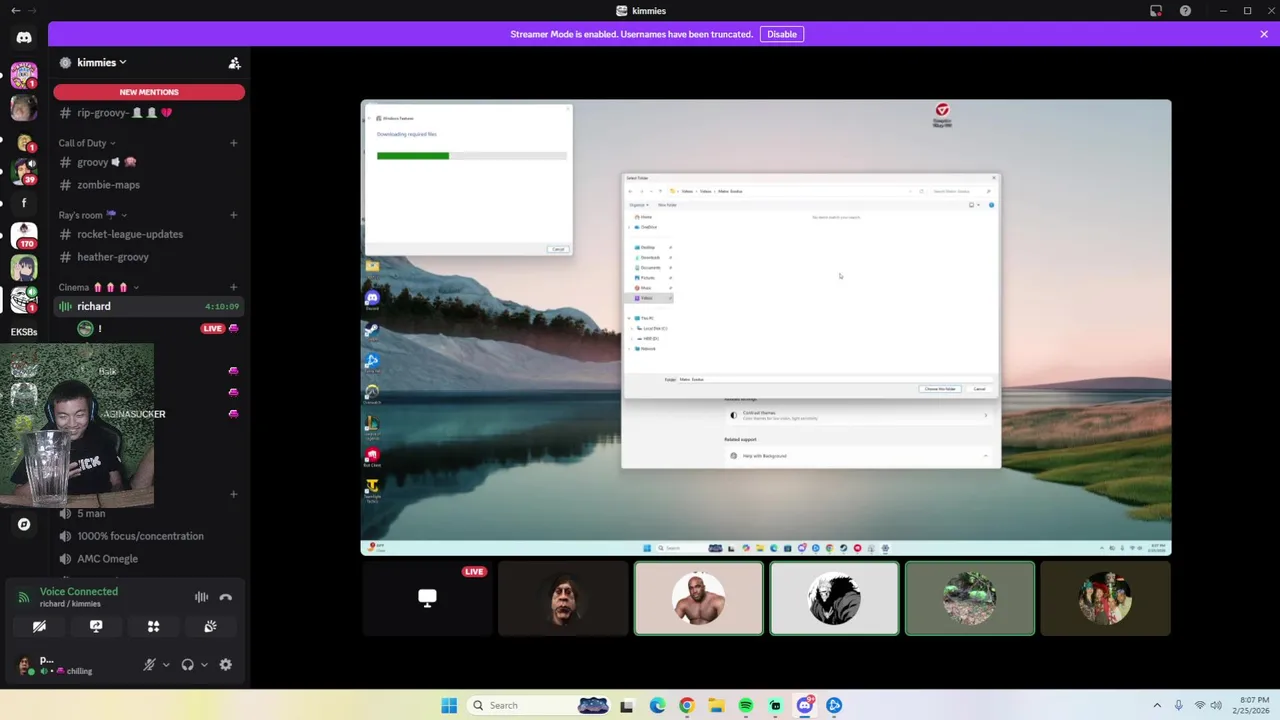Collapse the Ray's room category
The width and height of the screenshot is (1280, 720).
(x=92, y=215)
